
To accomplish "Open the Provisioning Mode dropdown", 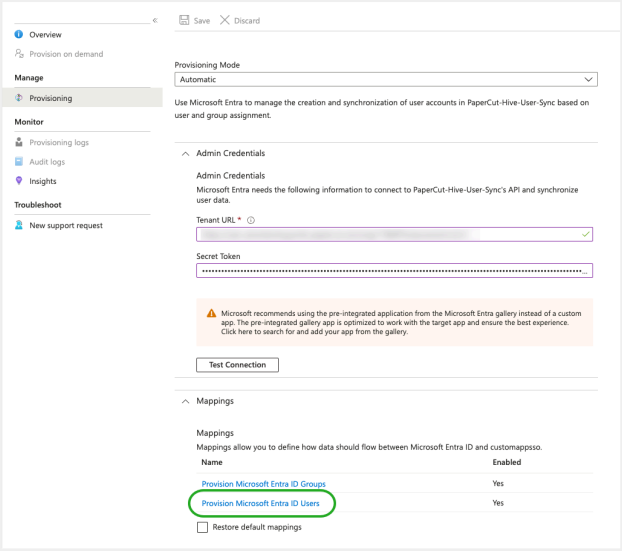I will 386,79.
